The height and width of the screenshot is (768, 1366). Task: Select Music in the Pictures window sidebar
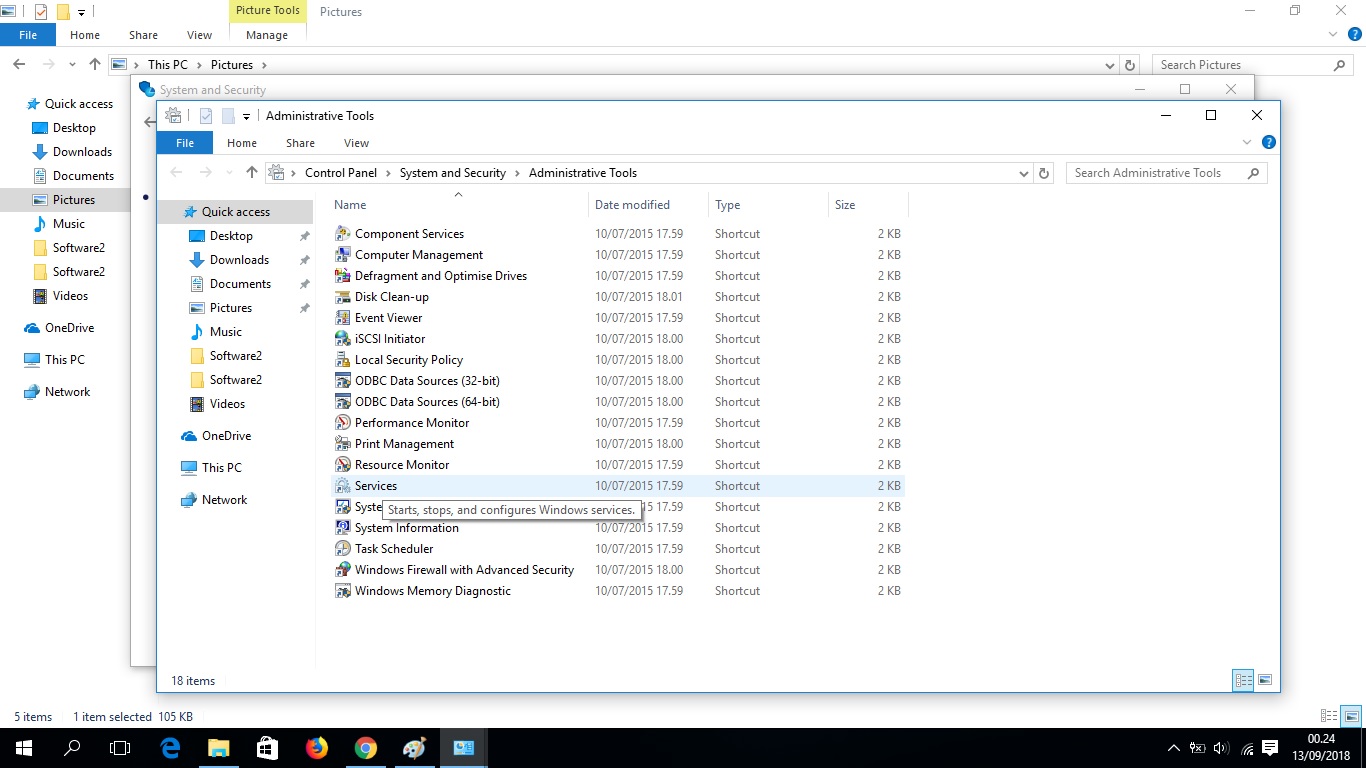(69, 224)
